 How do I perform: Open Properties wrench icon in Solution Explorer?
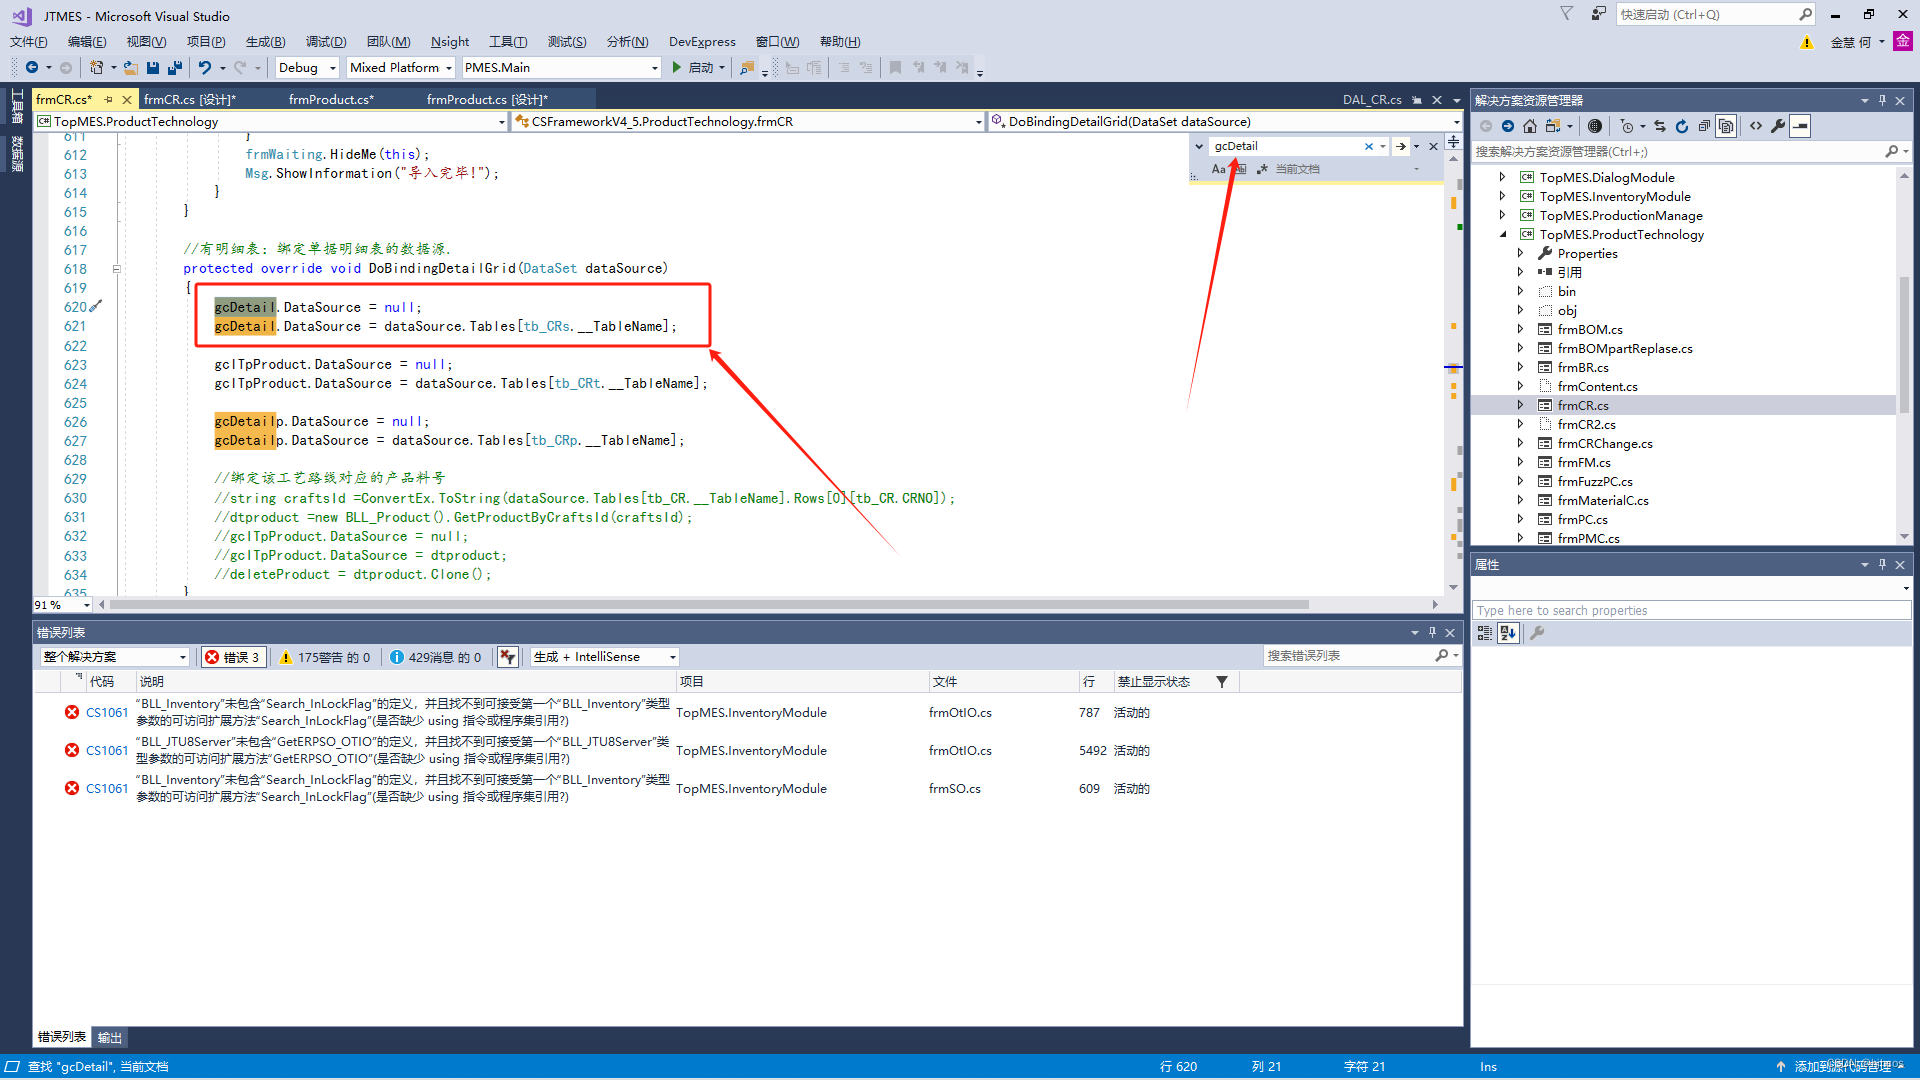pos(1778,126)
